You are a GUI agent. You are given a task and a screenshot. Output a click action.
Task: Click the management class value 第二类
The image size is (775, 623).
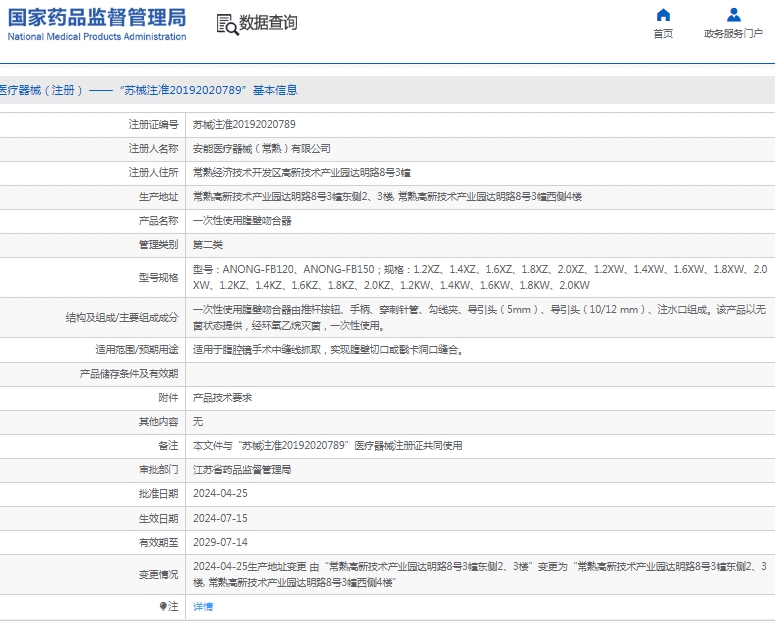click(208, 244)
